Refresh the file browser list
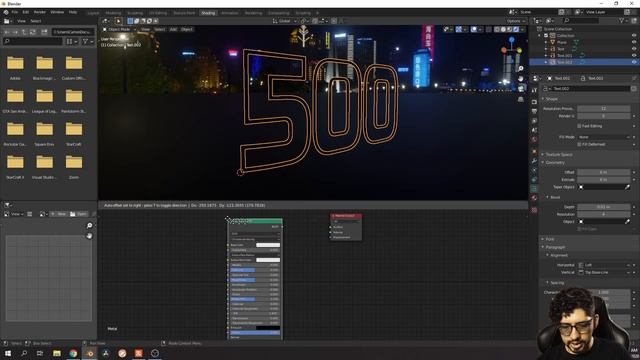The height and width of the screenshot is (360, 640). point(33,31)
